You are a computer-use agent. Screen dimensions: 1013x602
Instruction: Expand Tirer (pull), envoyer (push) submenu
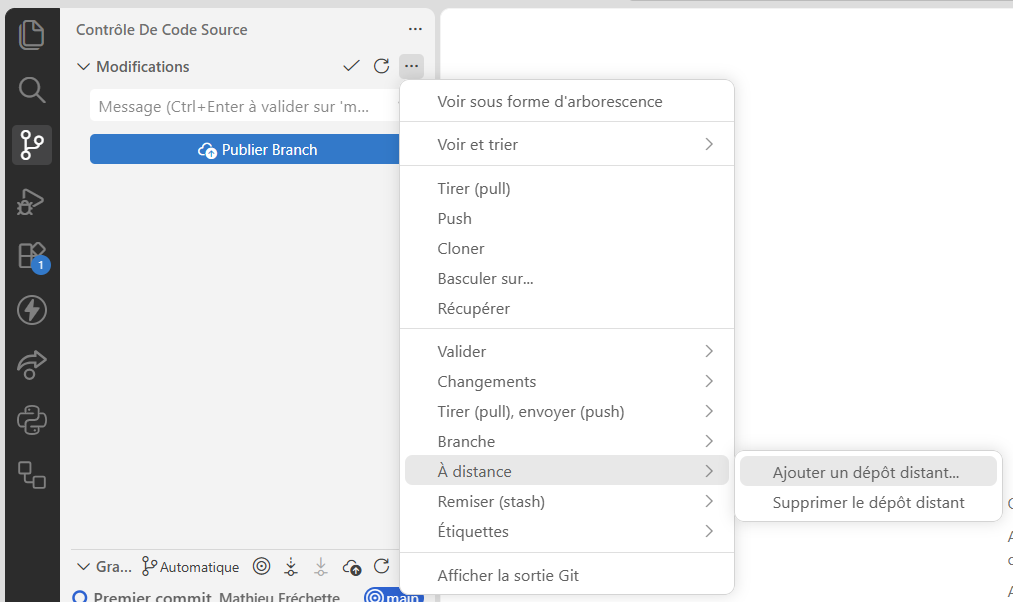[567, 411]
